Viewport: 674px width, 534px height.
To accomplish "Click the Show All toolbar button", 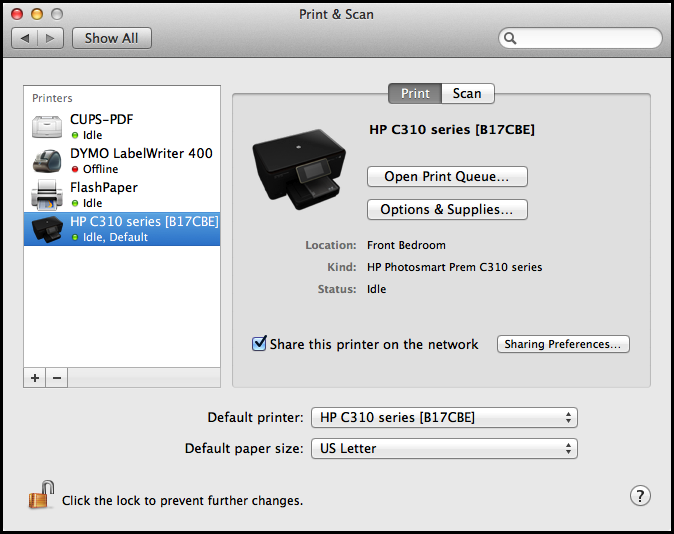I will [111, 38].
